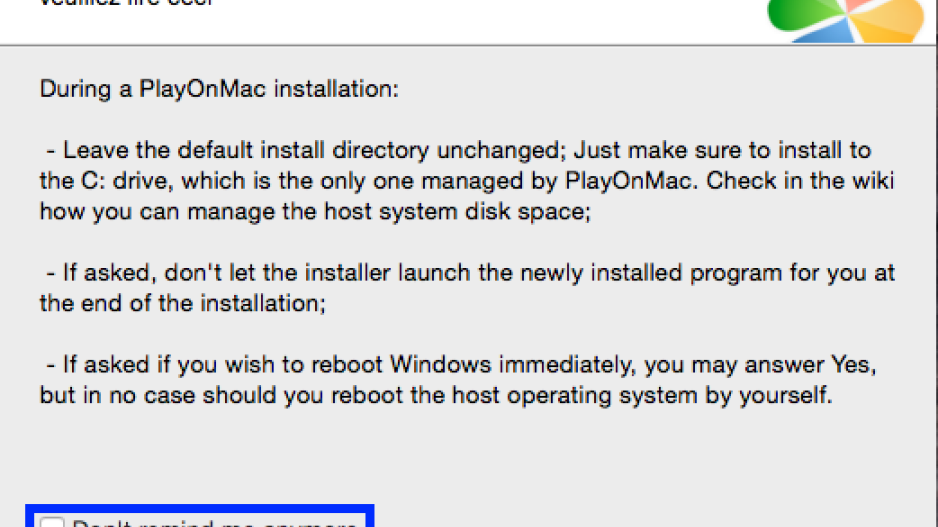Click the PlayOnMac clover logo
The image size is (938, 527).
coord(846,20)
